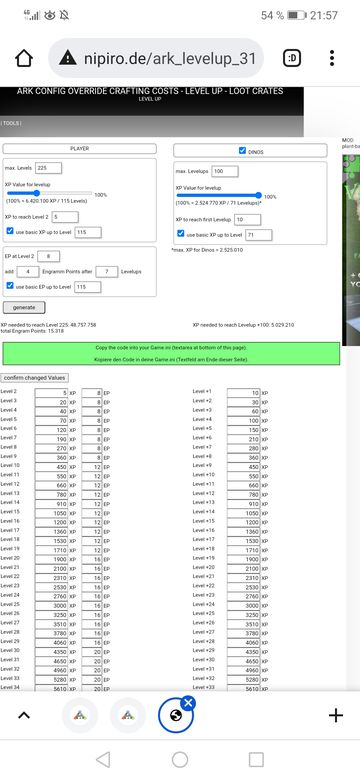Click confirm changed Values button

click(35, 378)
